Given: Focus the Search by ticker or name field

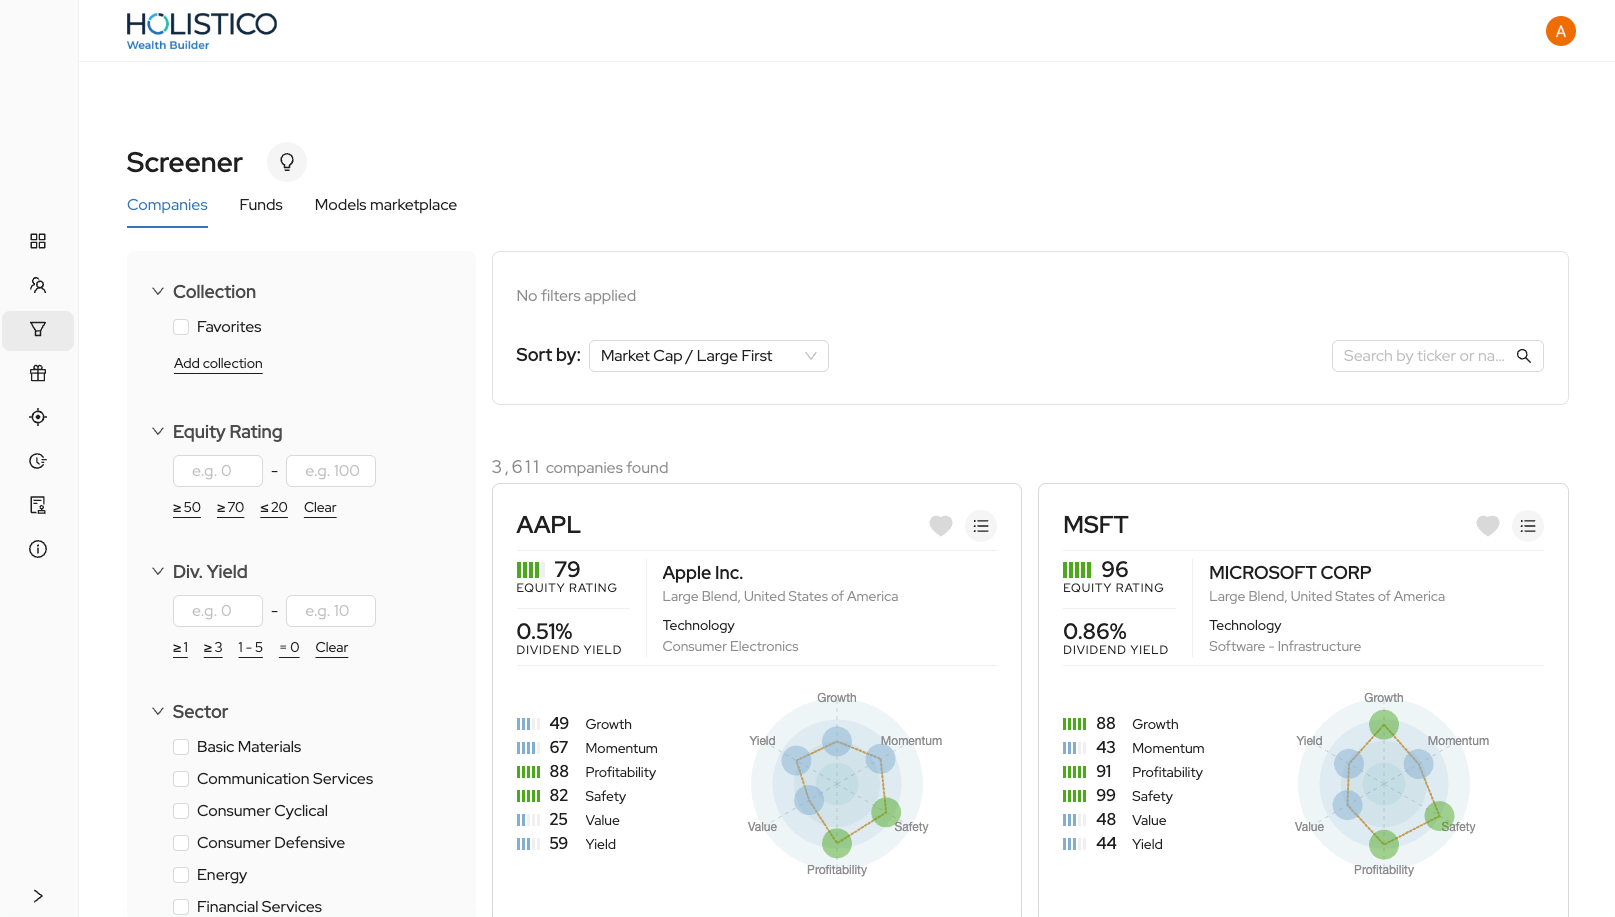Looking at the screenshot, I should tap(1424, 356).
